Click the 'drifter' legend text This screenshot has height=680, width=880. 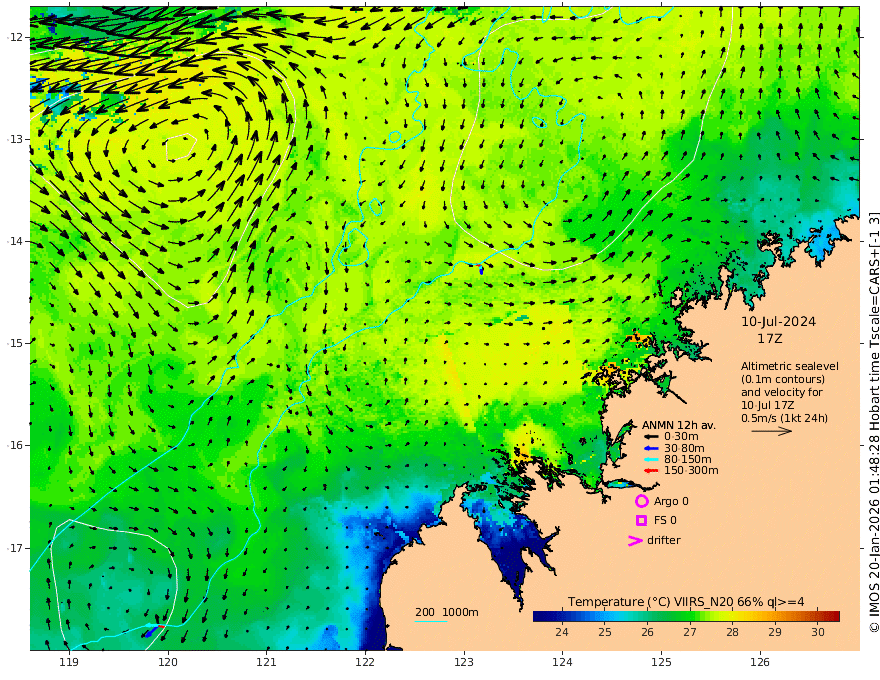point(664,540)
